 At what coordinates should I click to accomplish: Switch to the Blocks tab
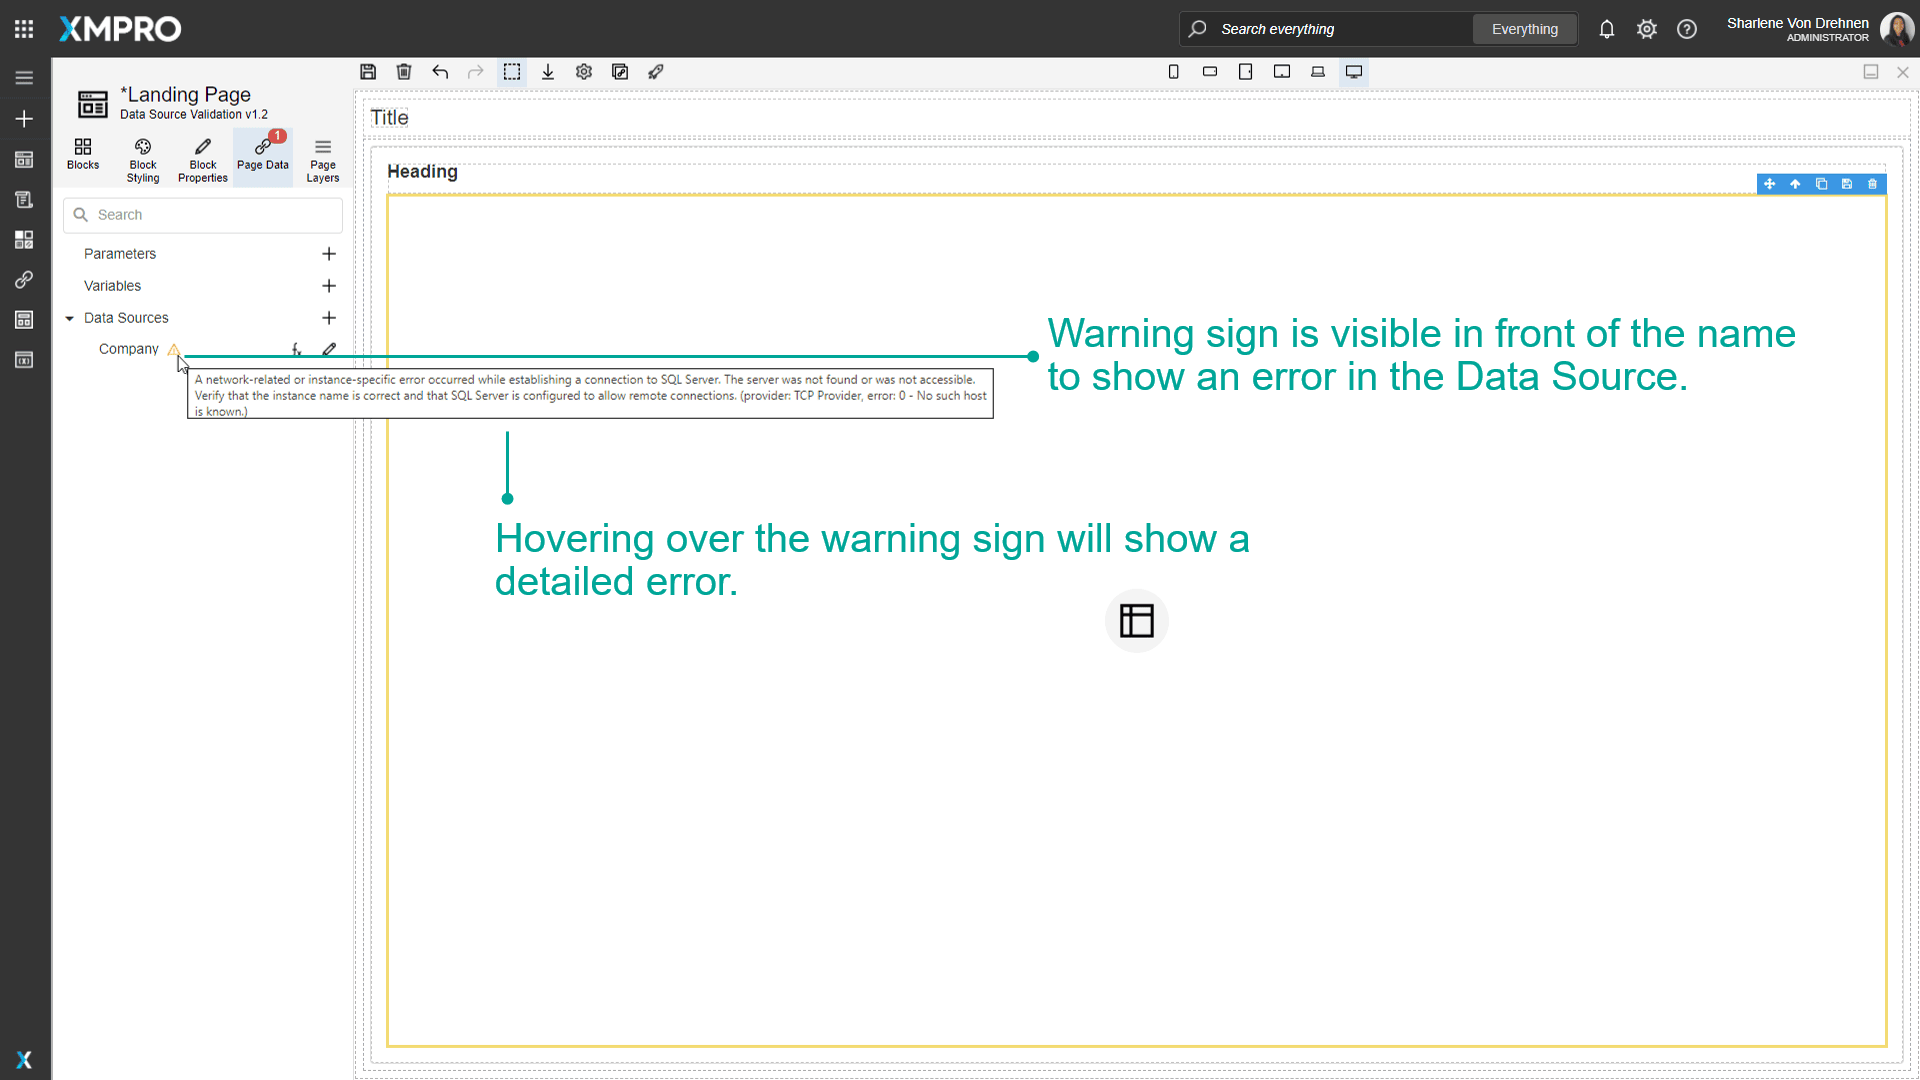82,157
